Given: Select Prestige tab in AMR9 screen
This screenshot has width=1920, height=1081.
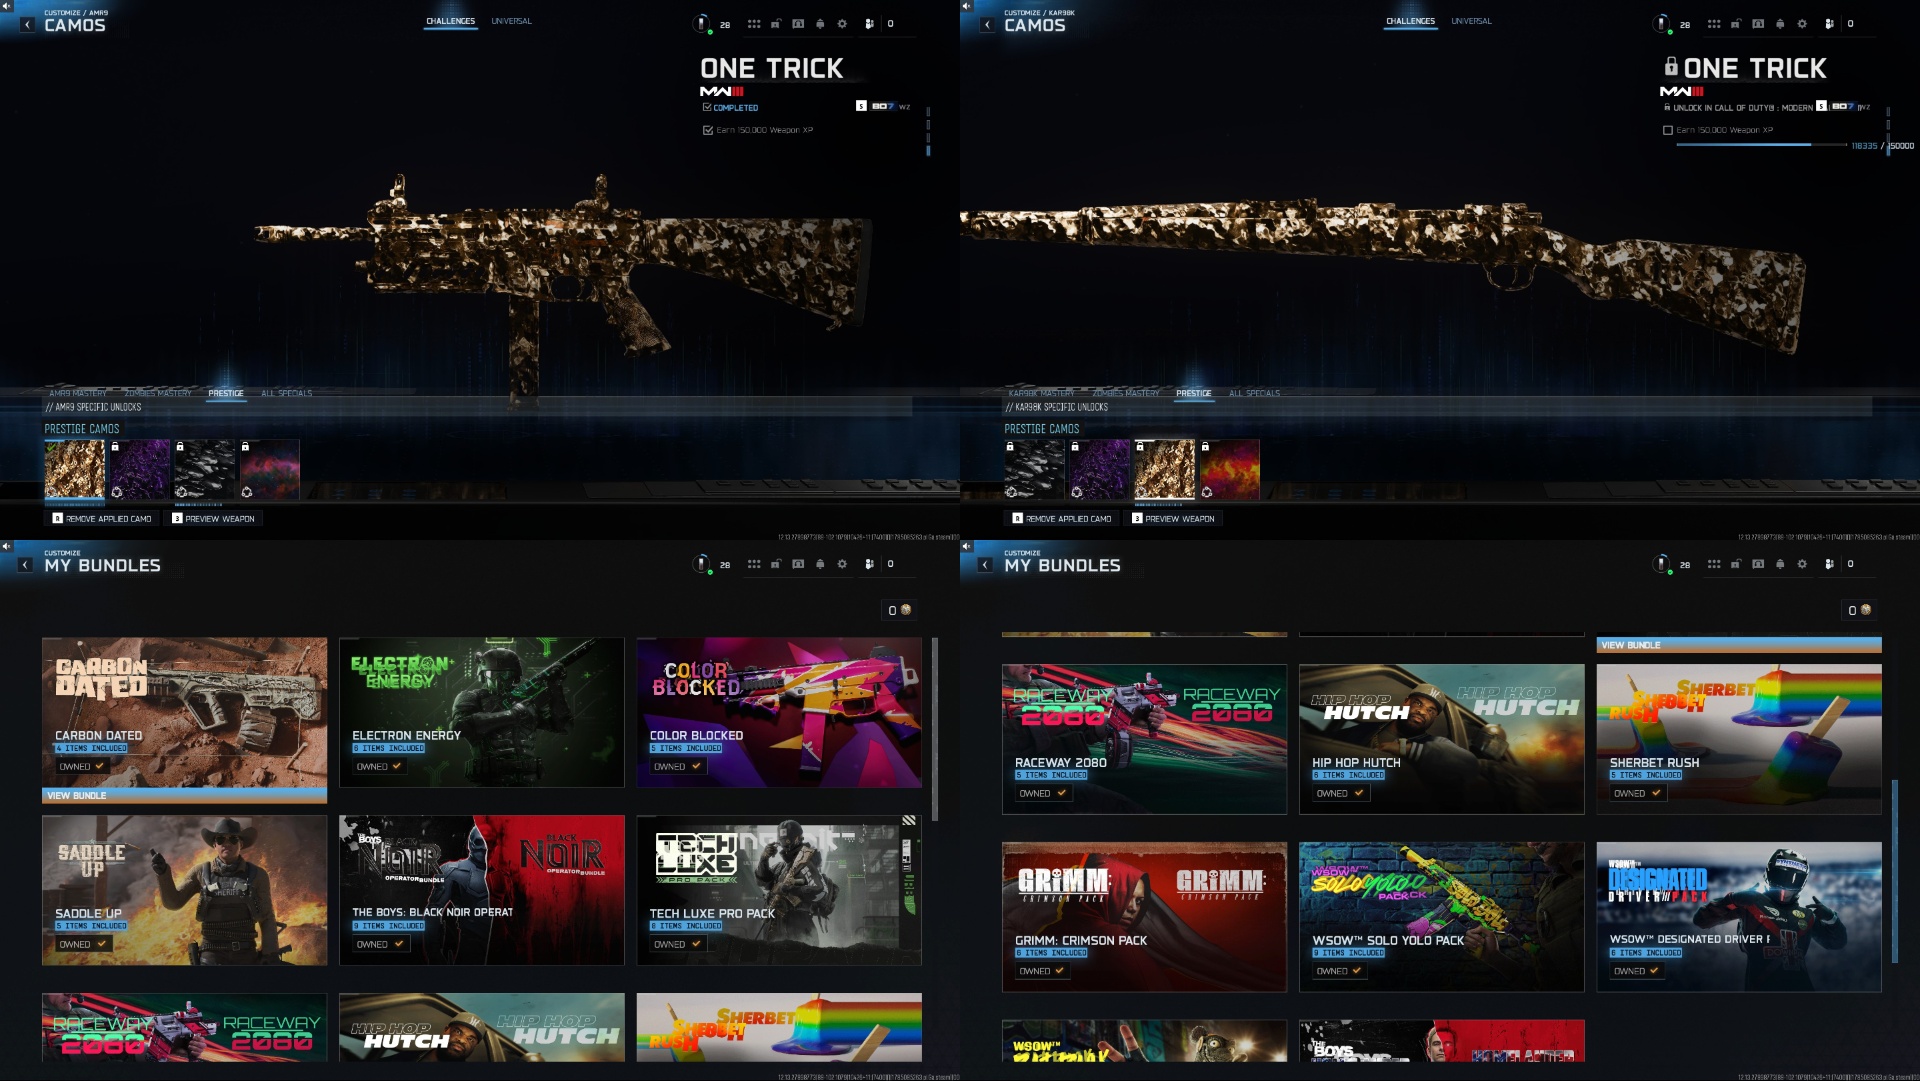Looking at the screenshot, I should tap(226, 393).
